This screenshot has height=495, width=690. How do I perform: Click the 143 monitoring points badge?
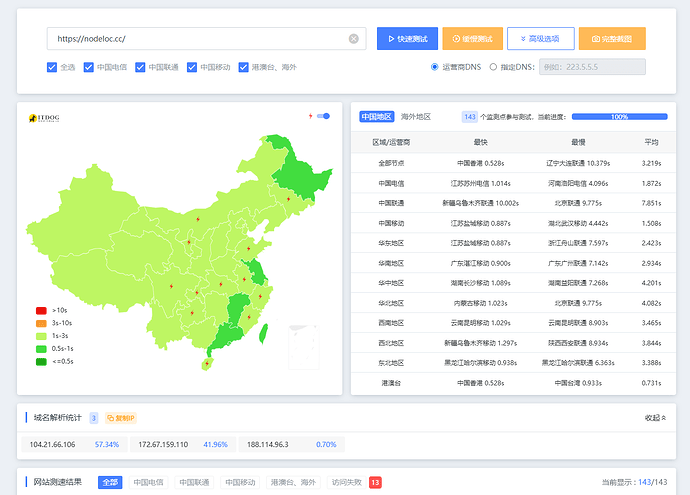point(470,117)
